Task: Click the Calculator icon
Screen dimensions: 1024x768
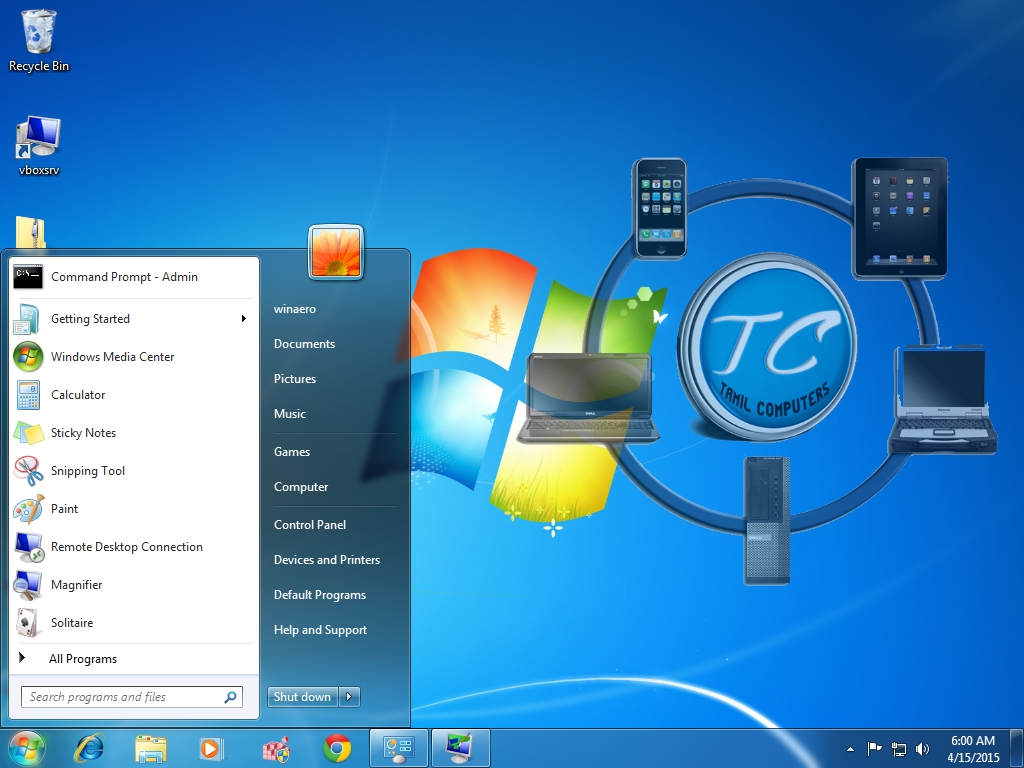Action: pos(28,395)
